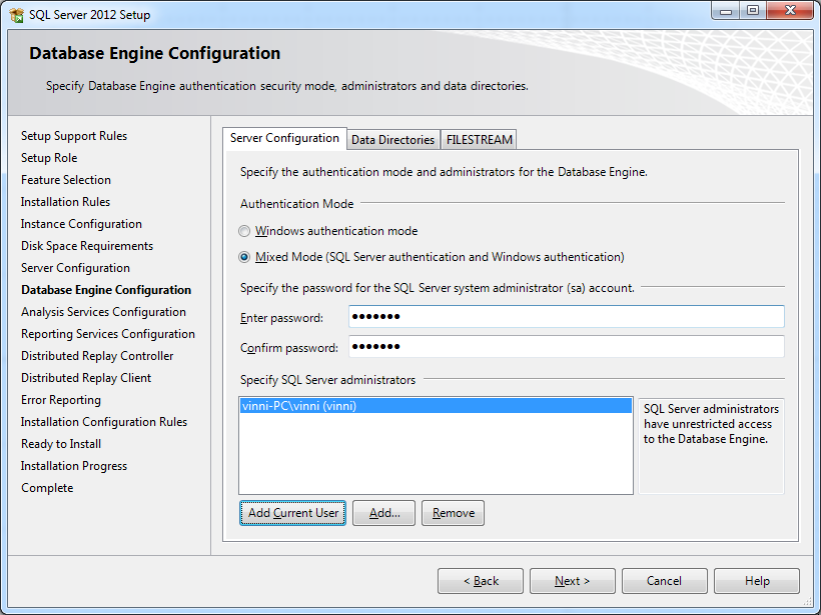Click Database Engine Configuration step in sidebar

[106, 290]
